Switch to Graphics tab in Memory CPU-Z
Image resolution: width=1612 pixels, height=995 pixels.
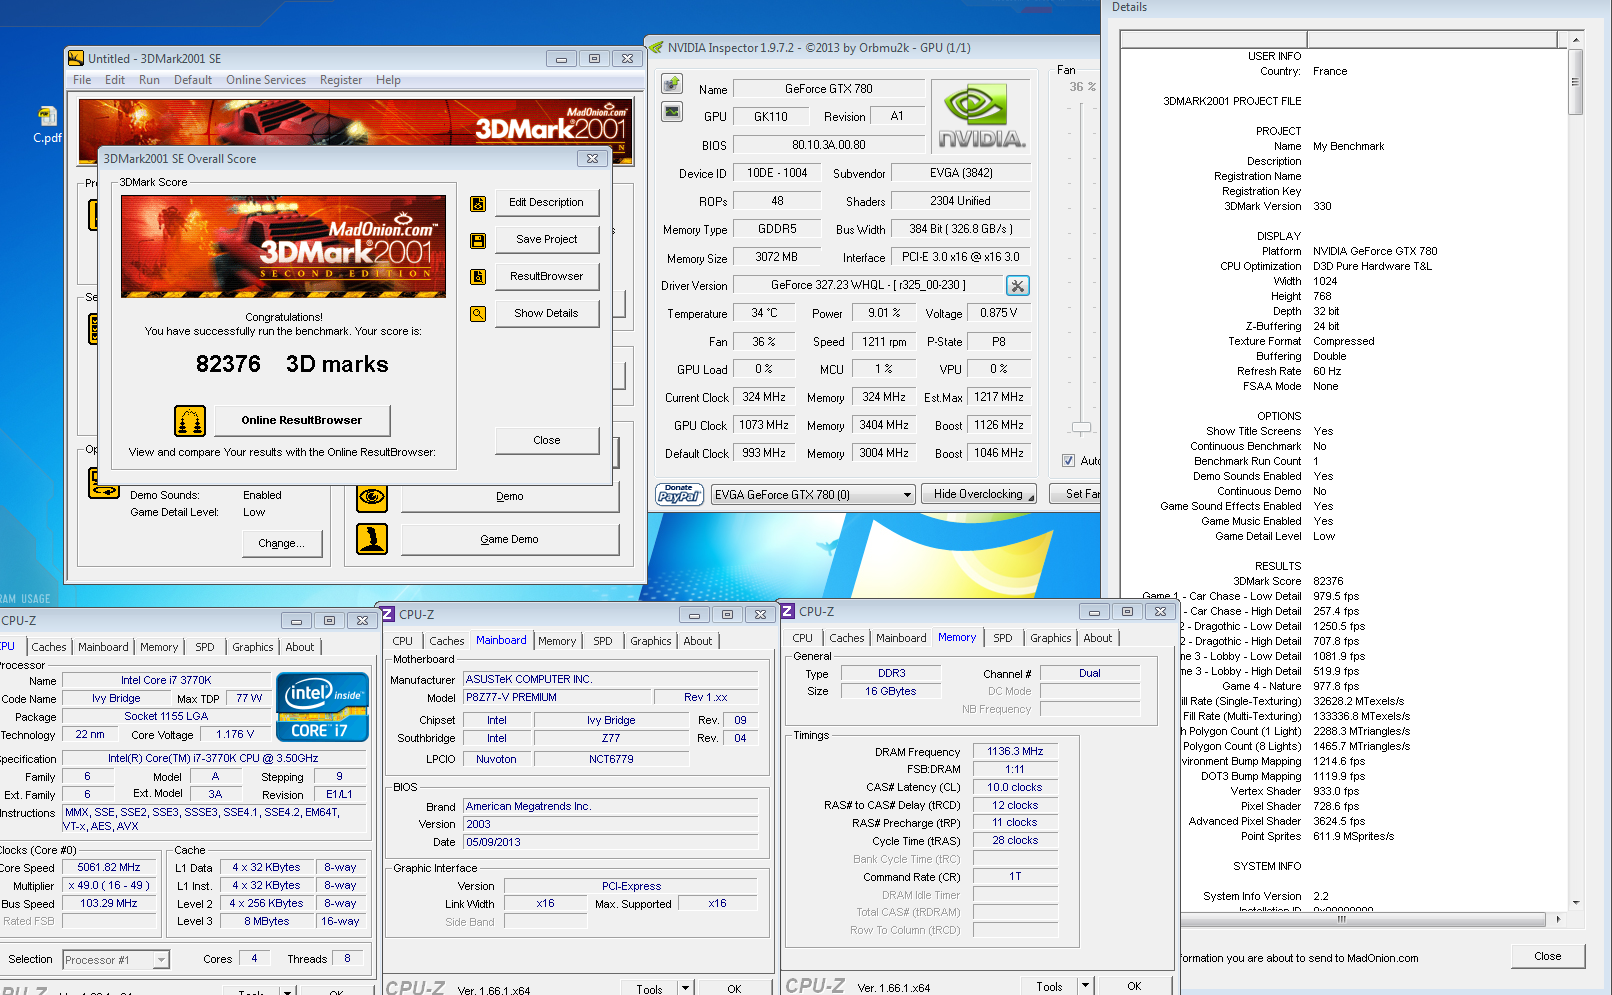point(1050,638)
